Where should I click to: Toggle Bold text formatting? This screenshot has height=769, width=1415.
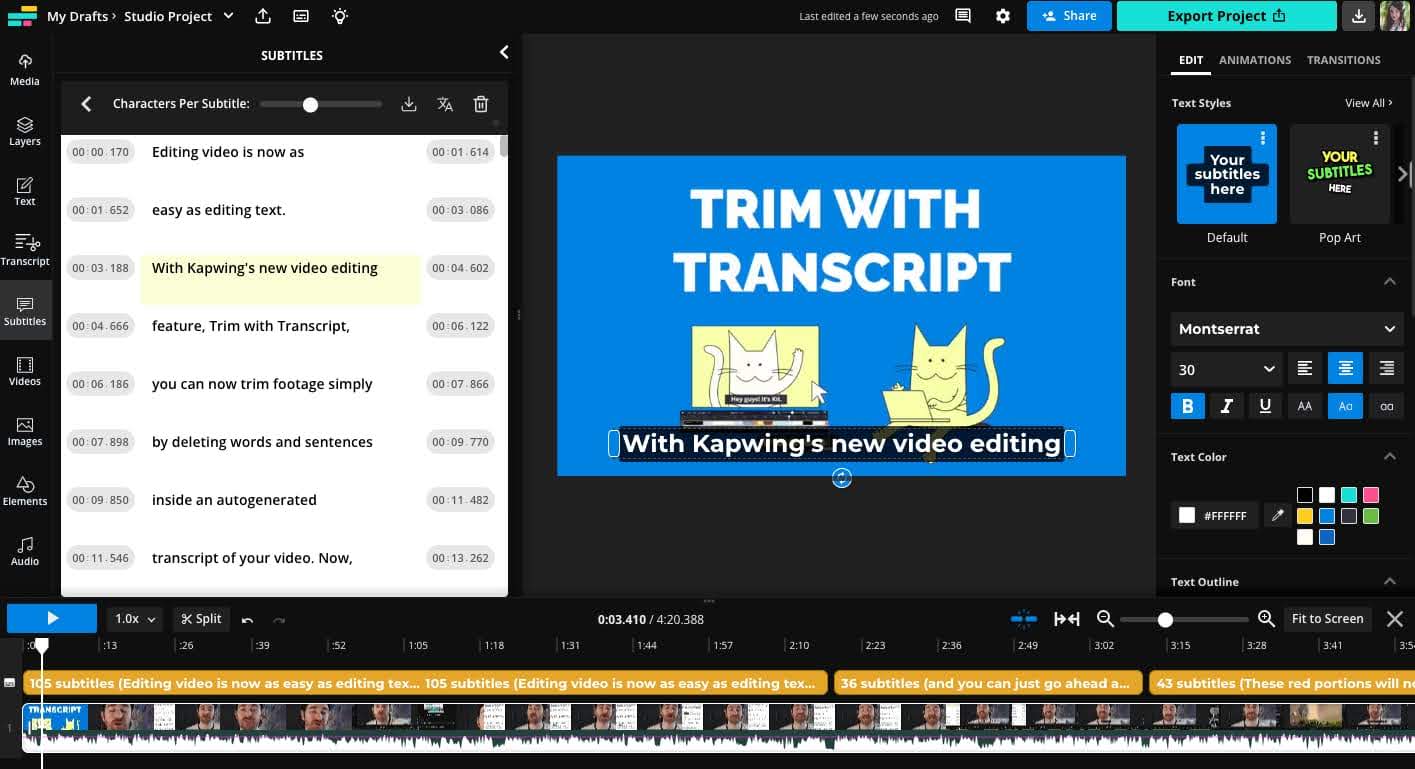tap(1187, 406)
